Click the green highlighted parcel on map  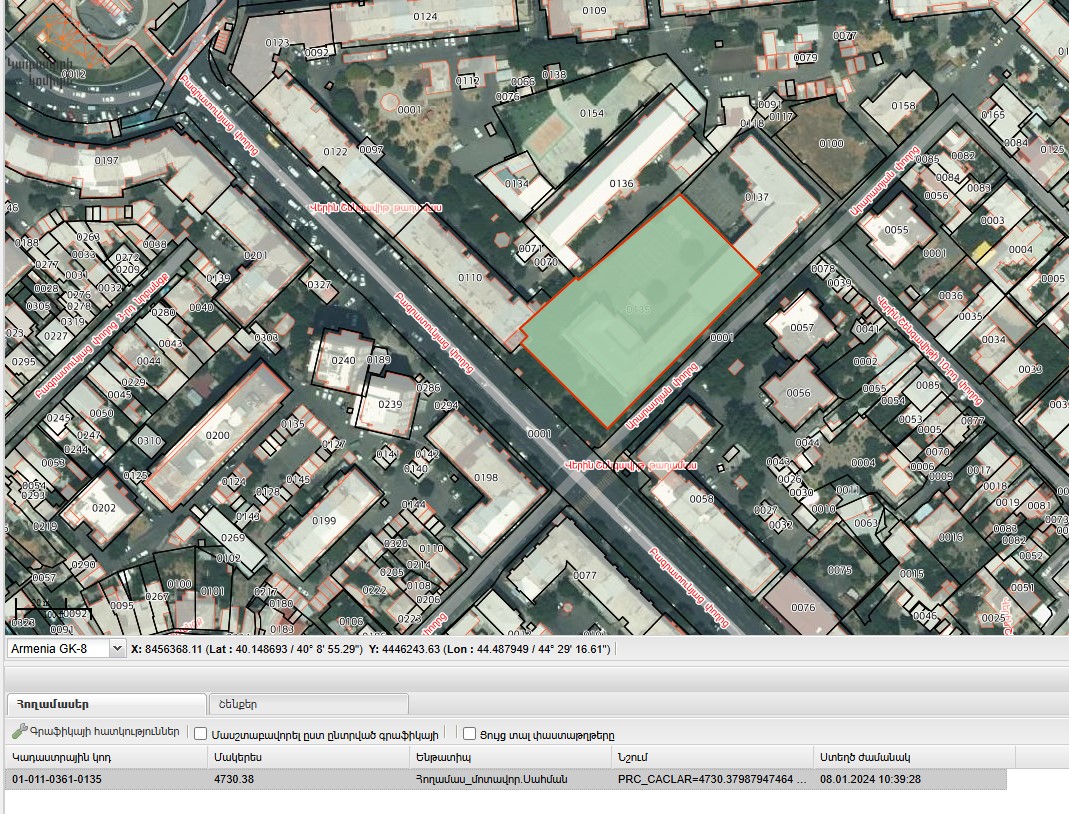click(x=639, y=310)
